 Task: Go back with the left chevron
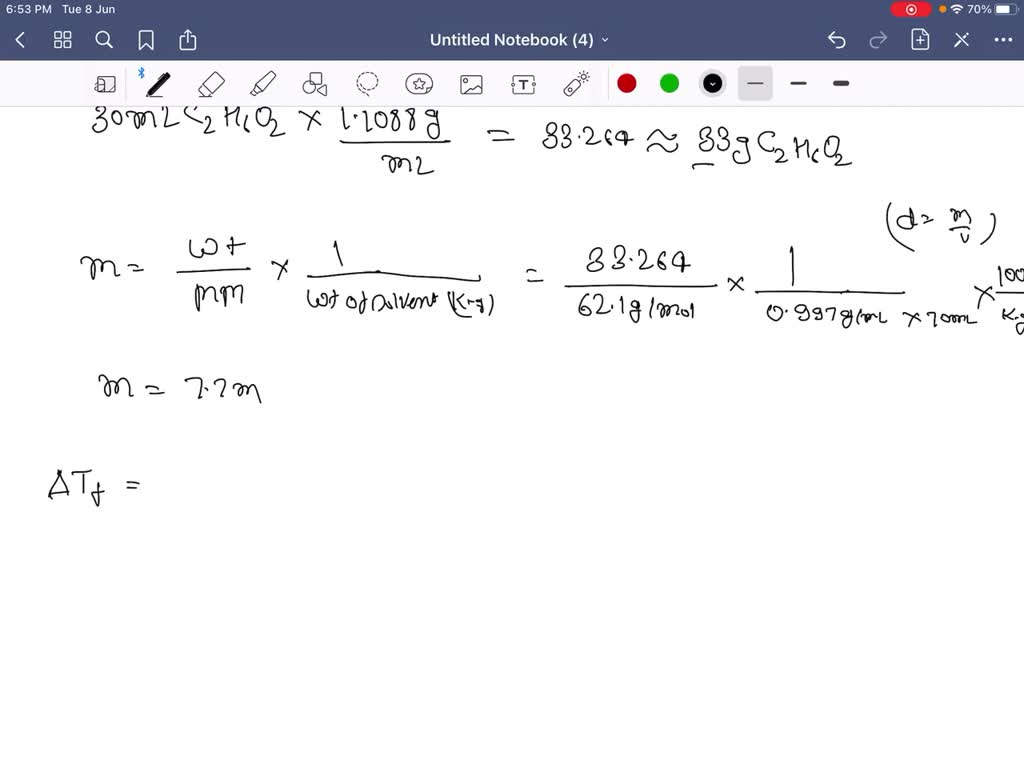pyautogui.click(x=20, y=40)
